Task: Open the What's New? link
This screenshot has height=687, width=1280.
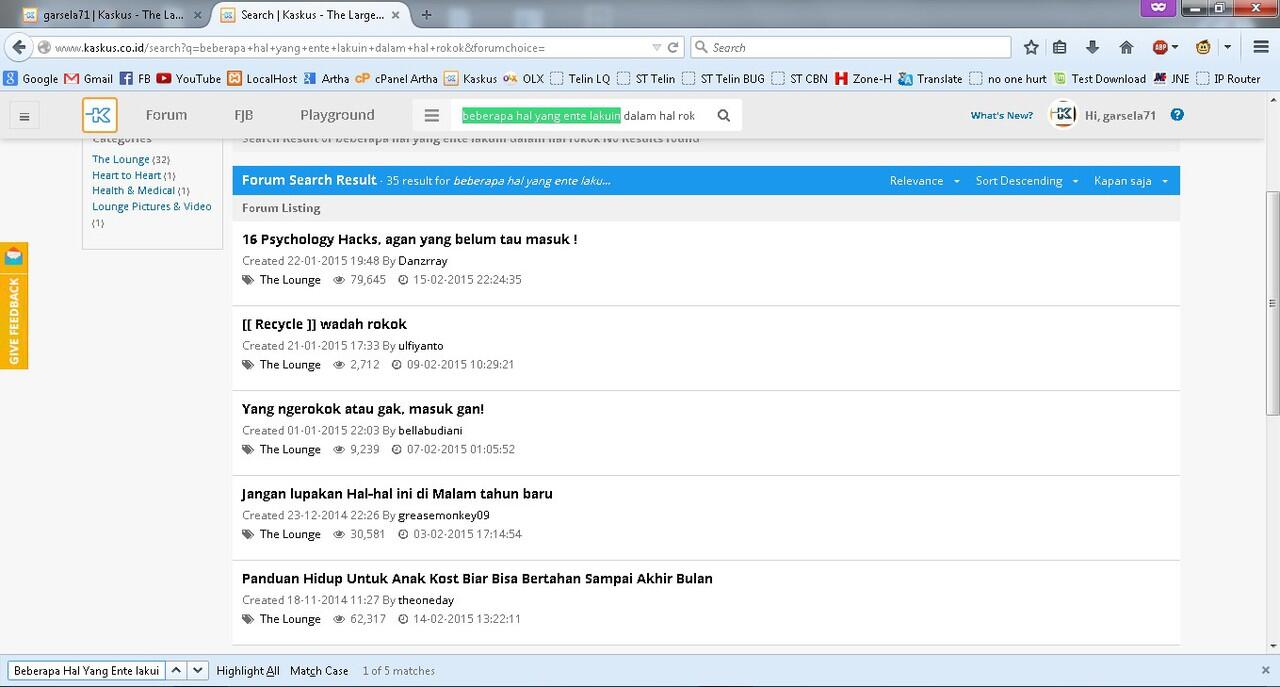Action: pos(1002,116)
